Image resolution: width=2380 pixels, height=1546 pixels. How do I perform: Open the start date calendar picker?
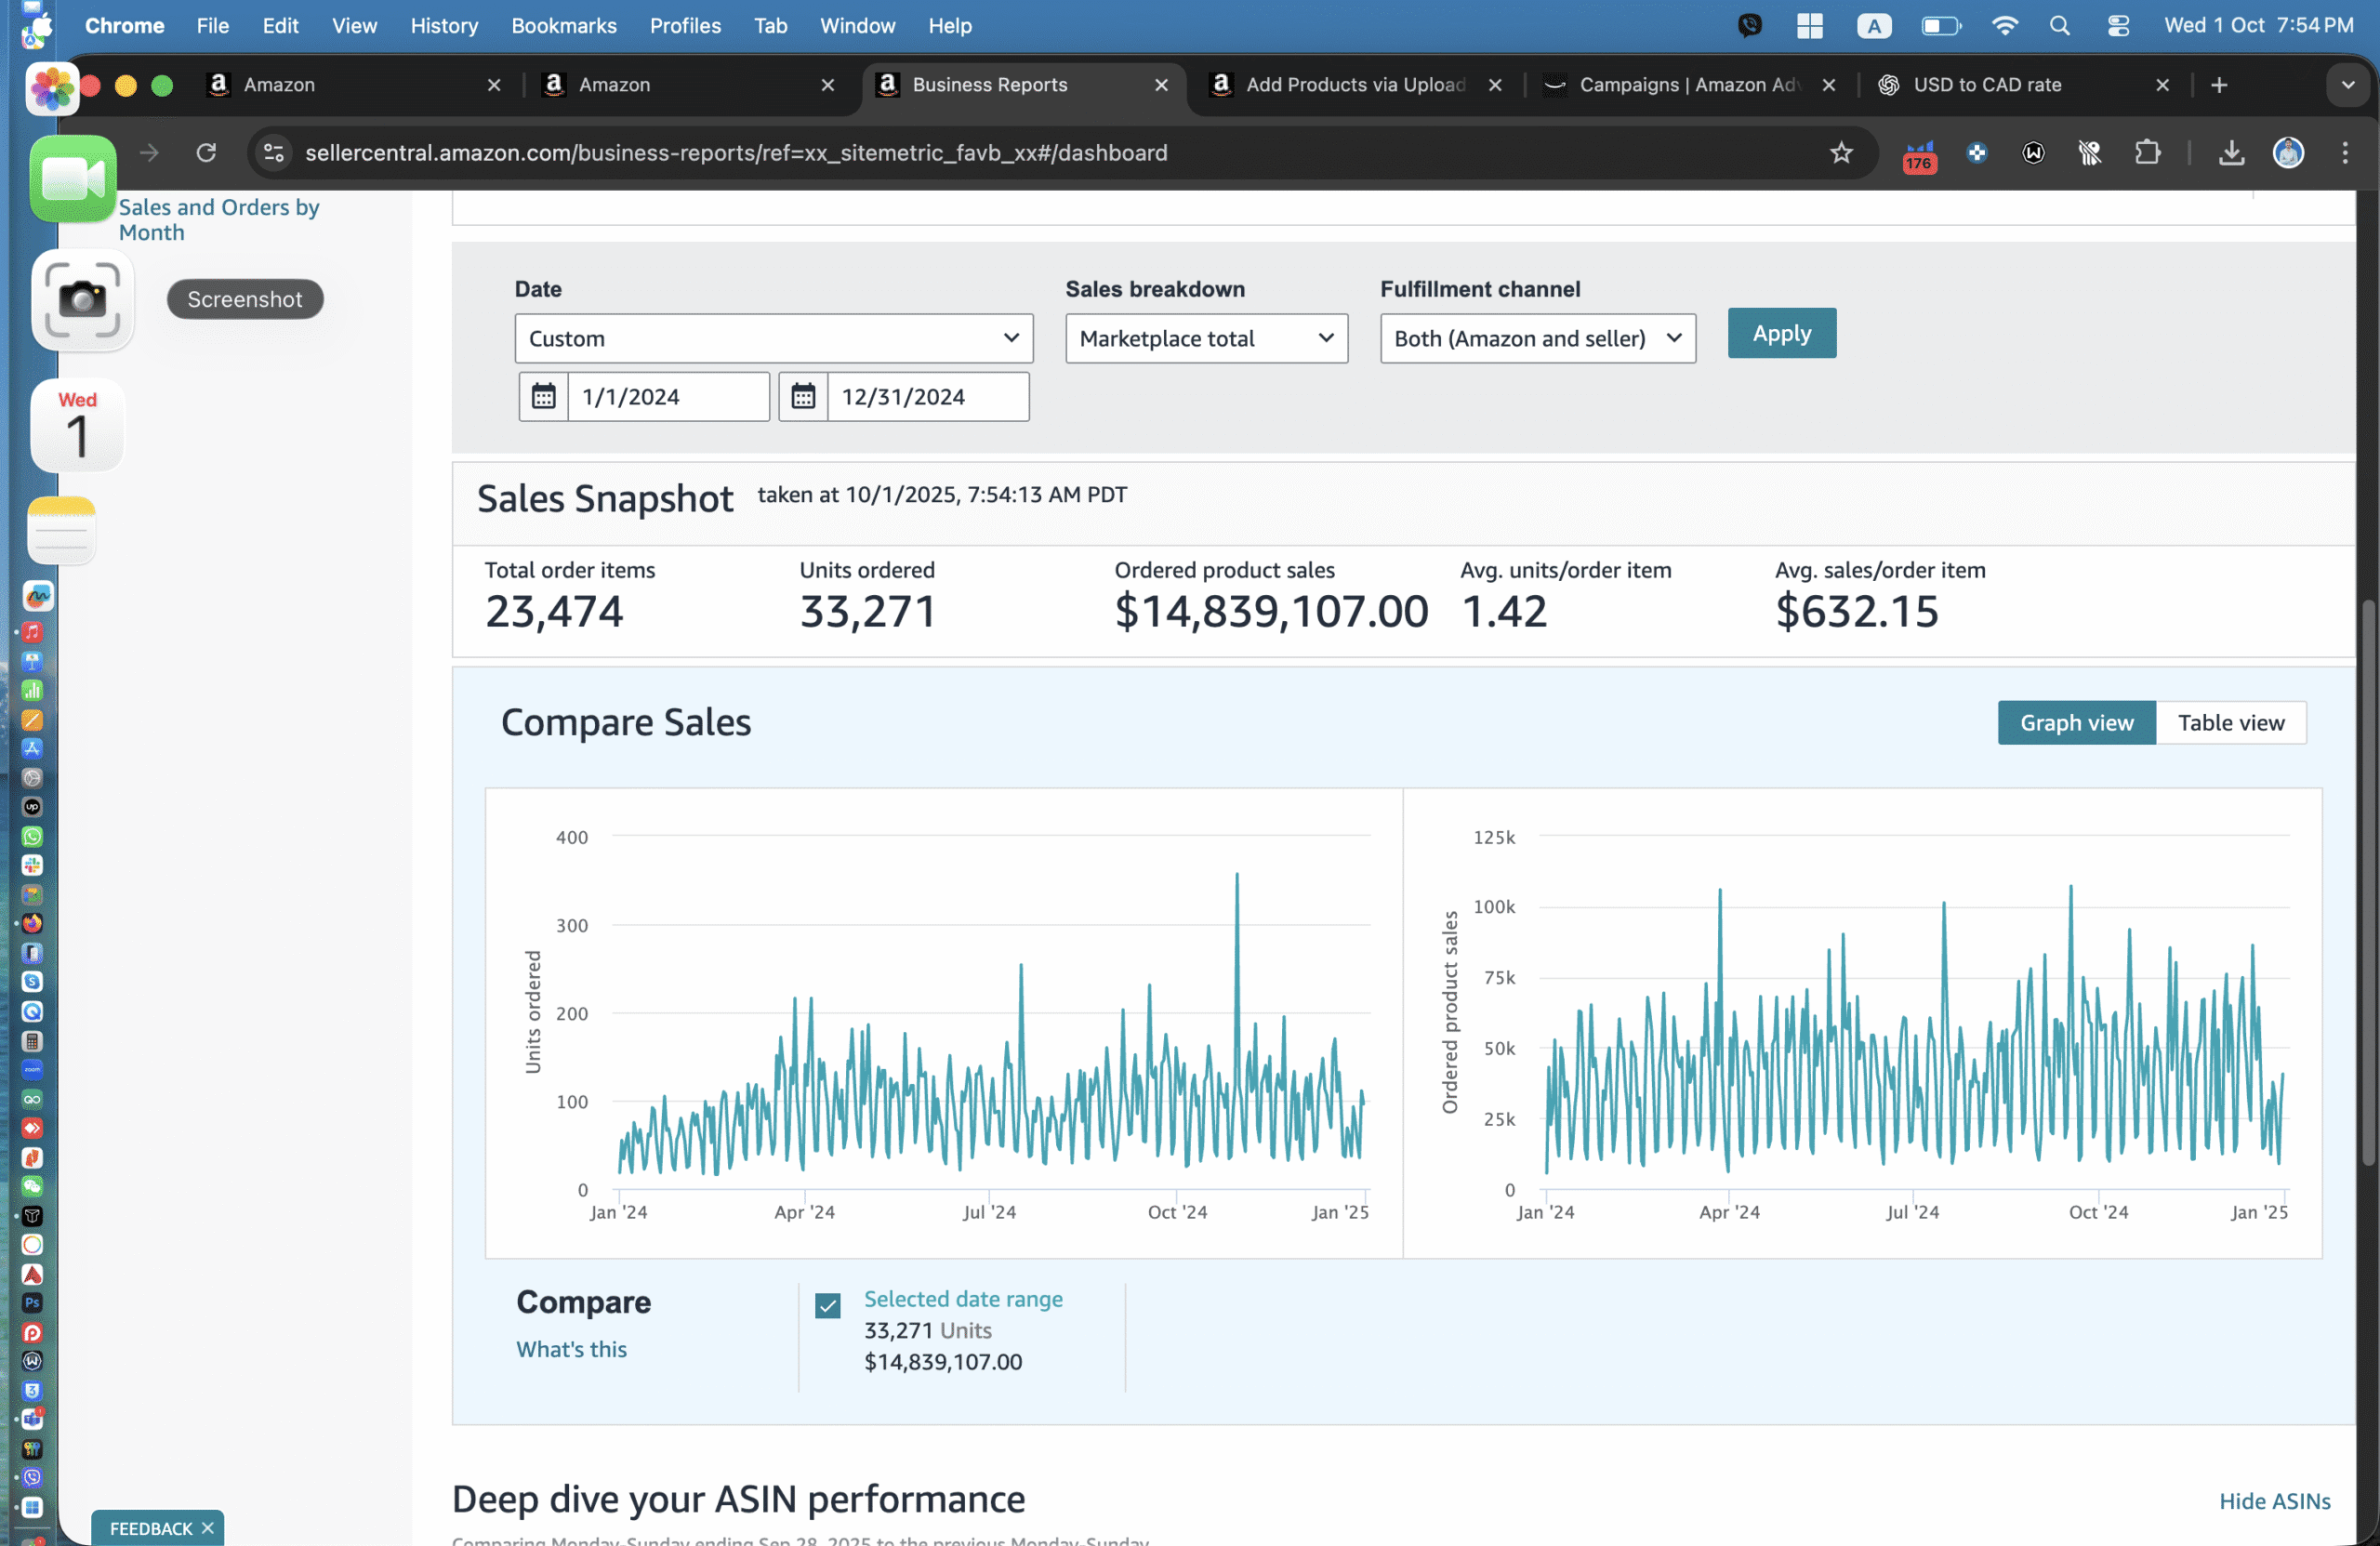pos(543,396)
